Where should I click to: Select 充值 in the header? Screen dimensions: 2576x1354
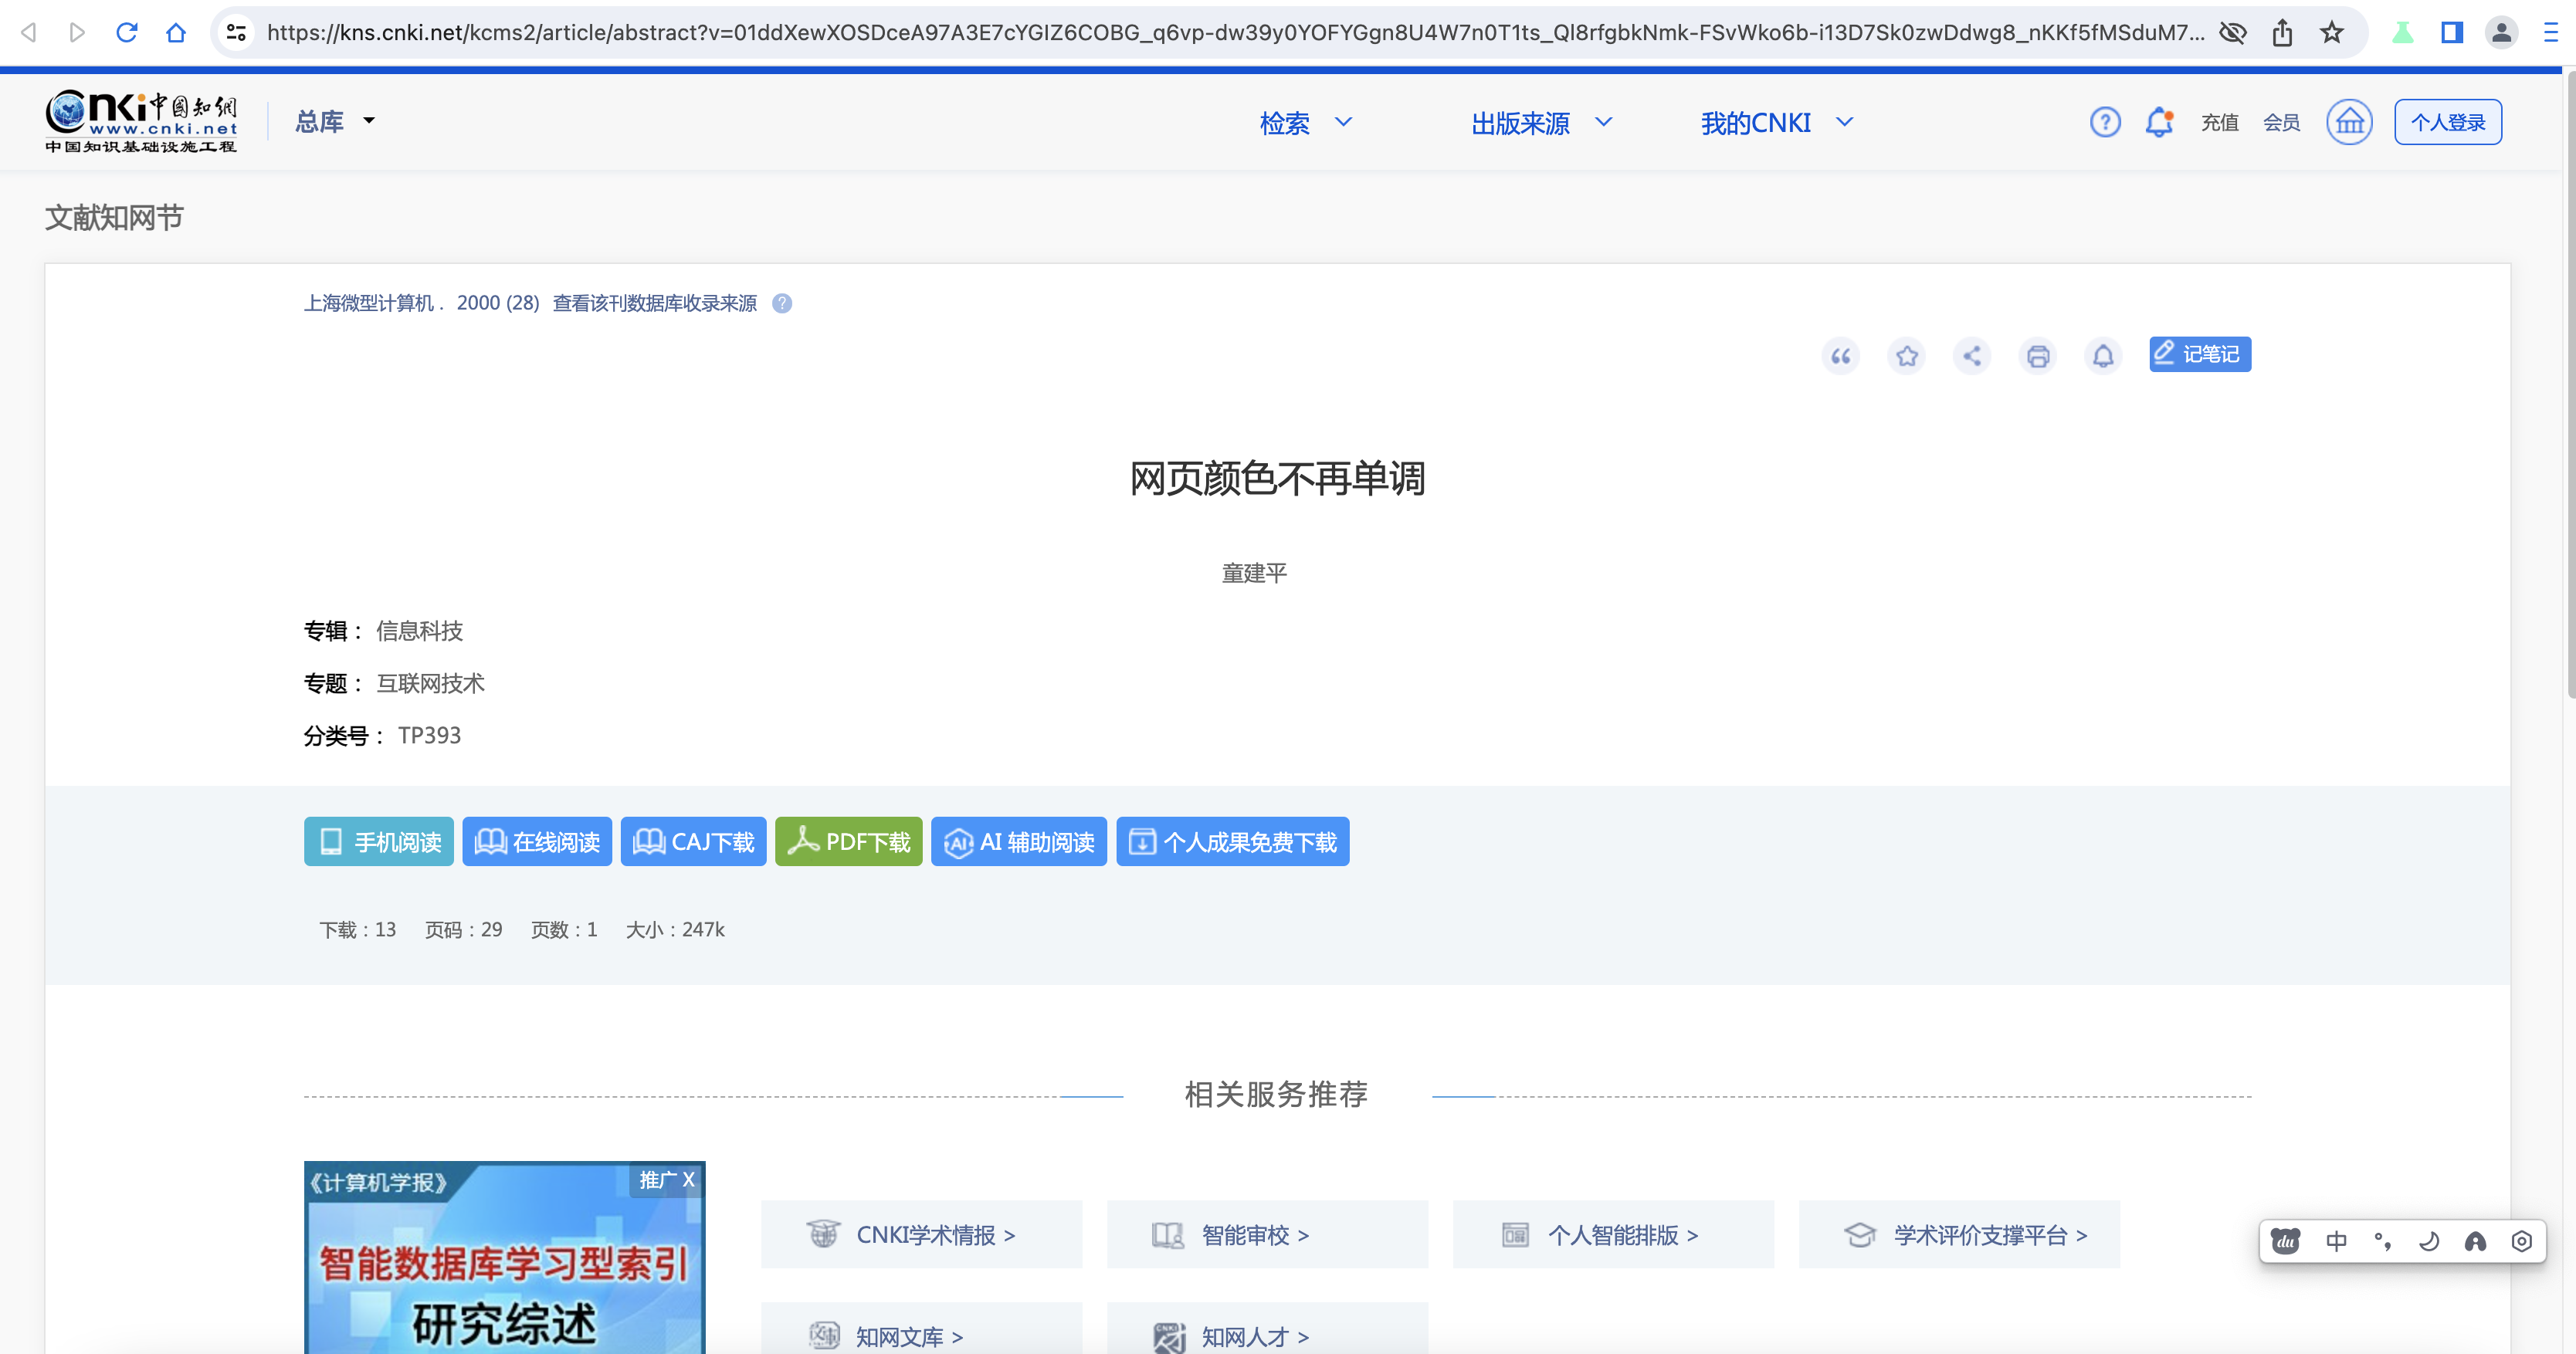pyautogui.click(x=2219, y=121)
